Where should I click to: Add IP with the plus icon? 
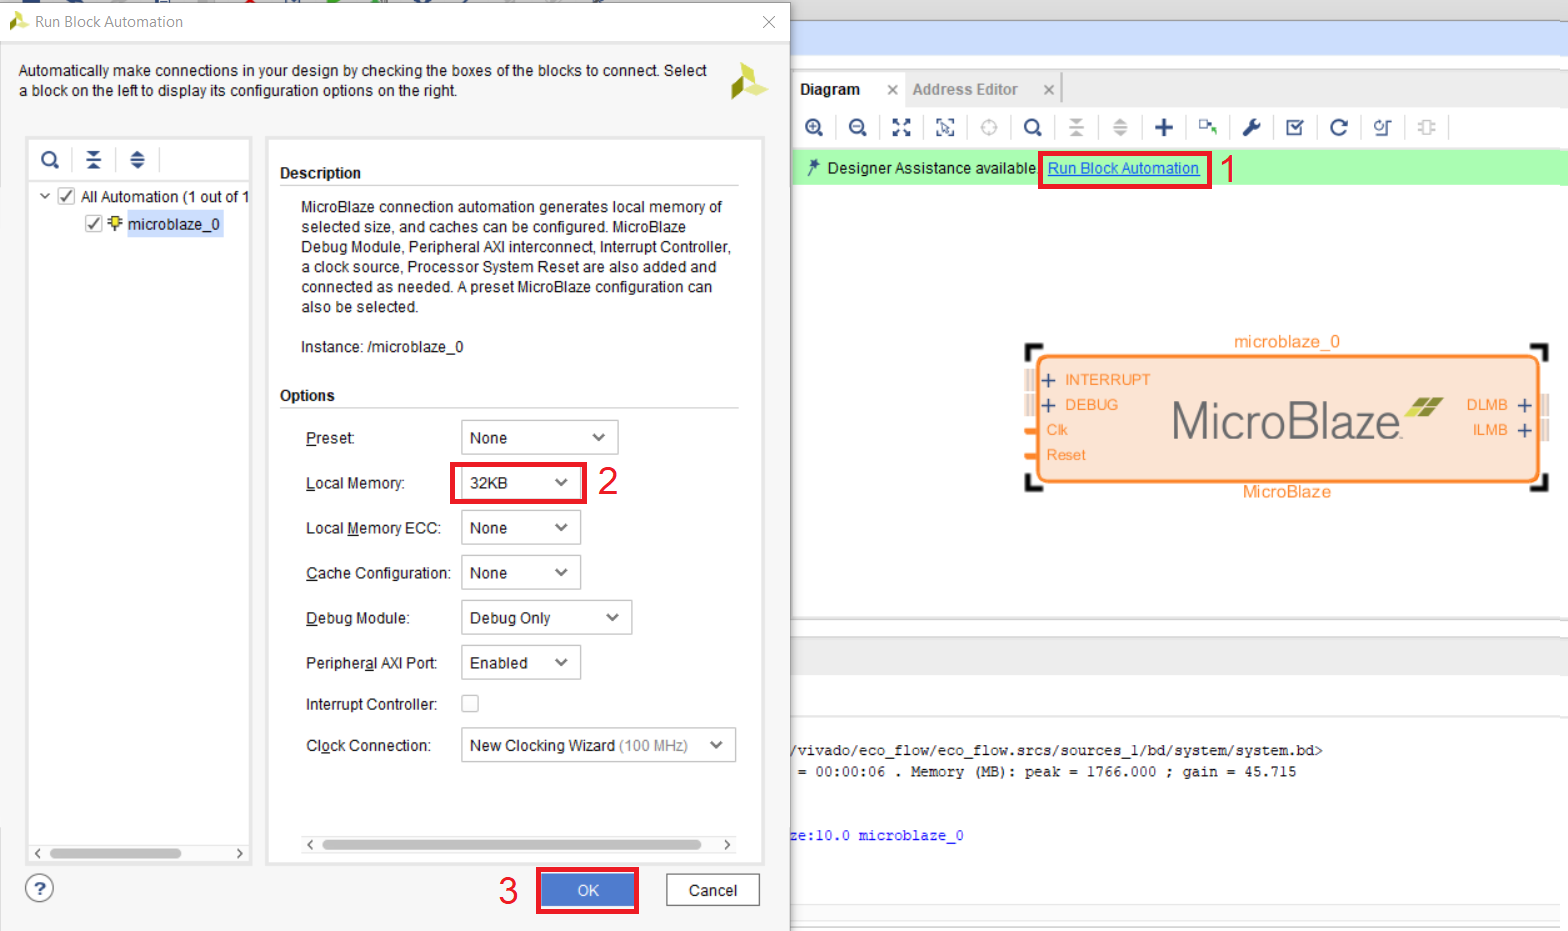click(1164, 127)
